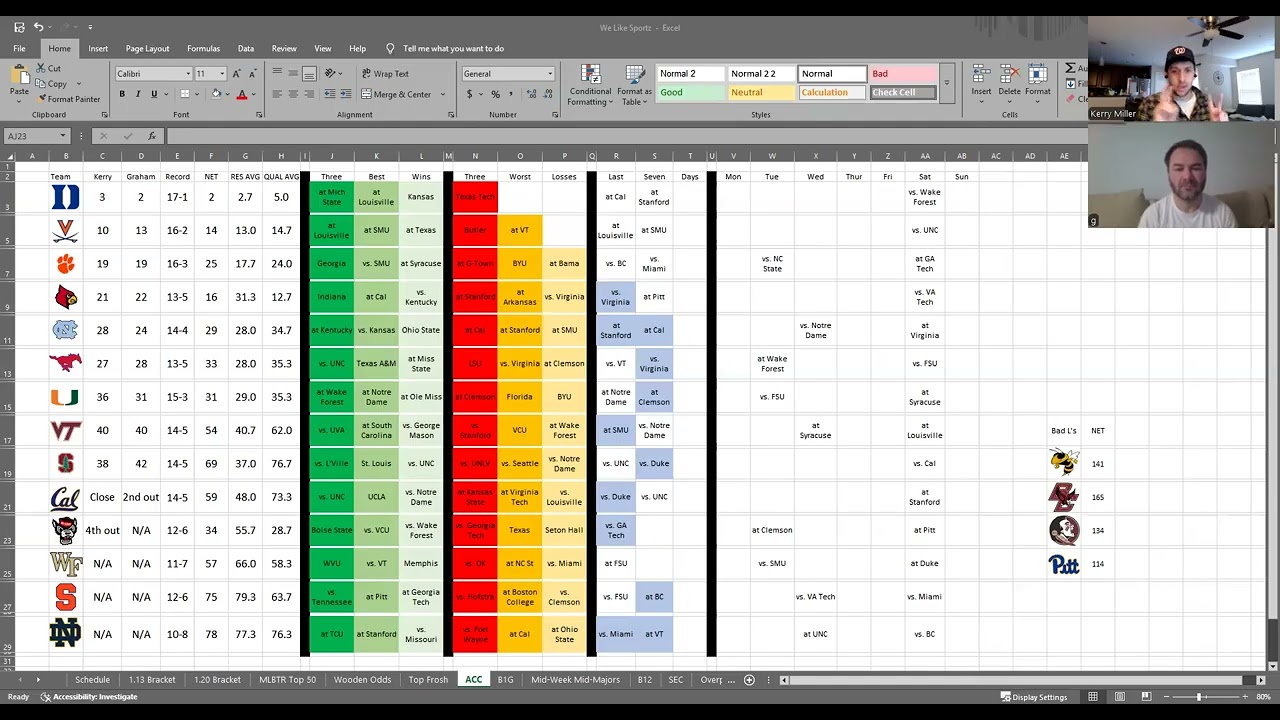Switch to the Insert ribbon tab

pyautogui.click(x=98, y=48)
